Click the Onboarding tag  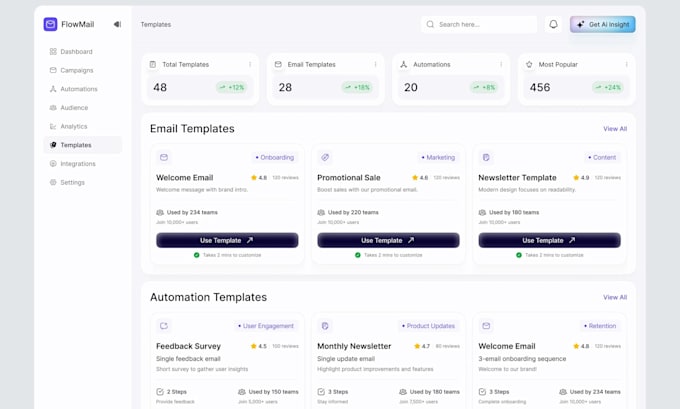[x=275, y=157]
